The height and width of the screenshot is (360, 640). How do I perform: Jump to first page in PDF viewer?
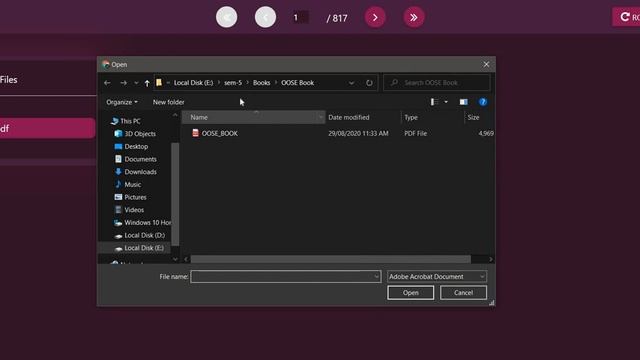click(227, 18)
